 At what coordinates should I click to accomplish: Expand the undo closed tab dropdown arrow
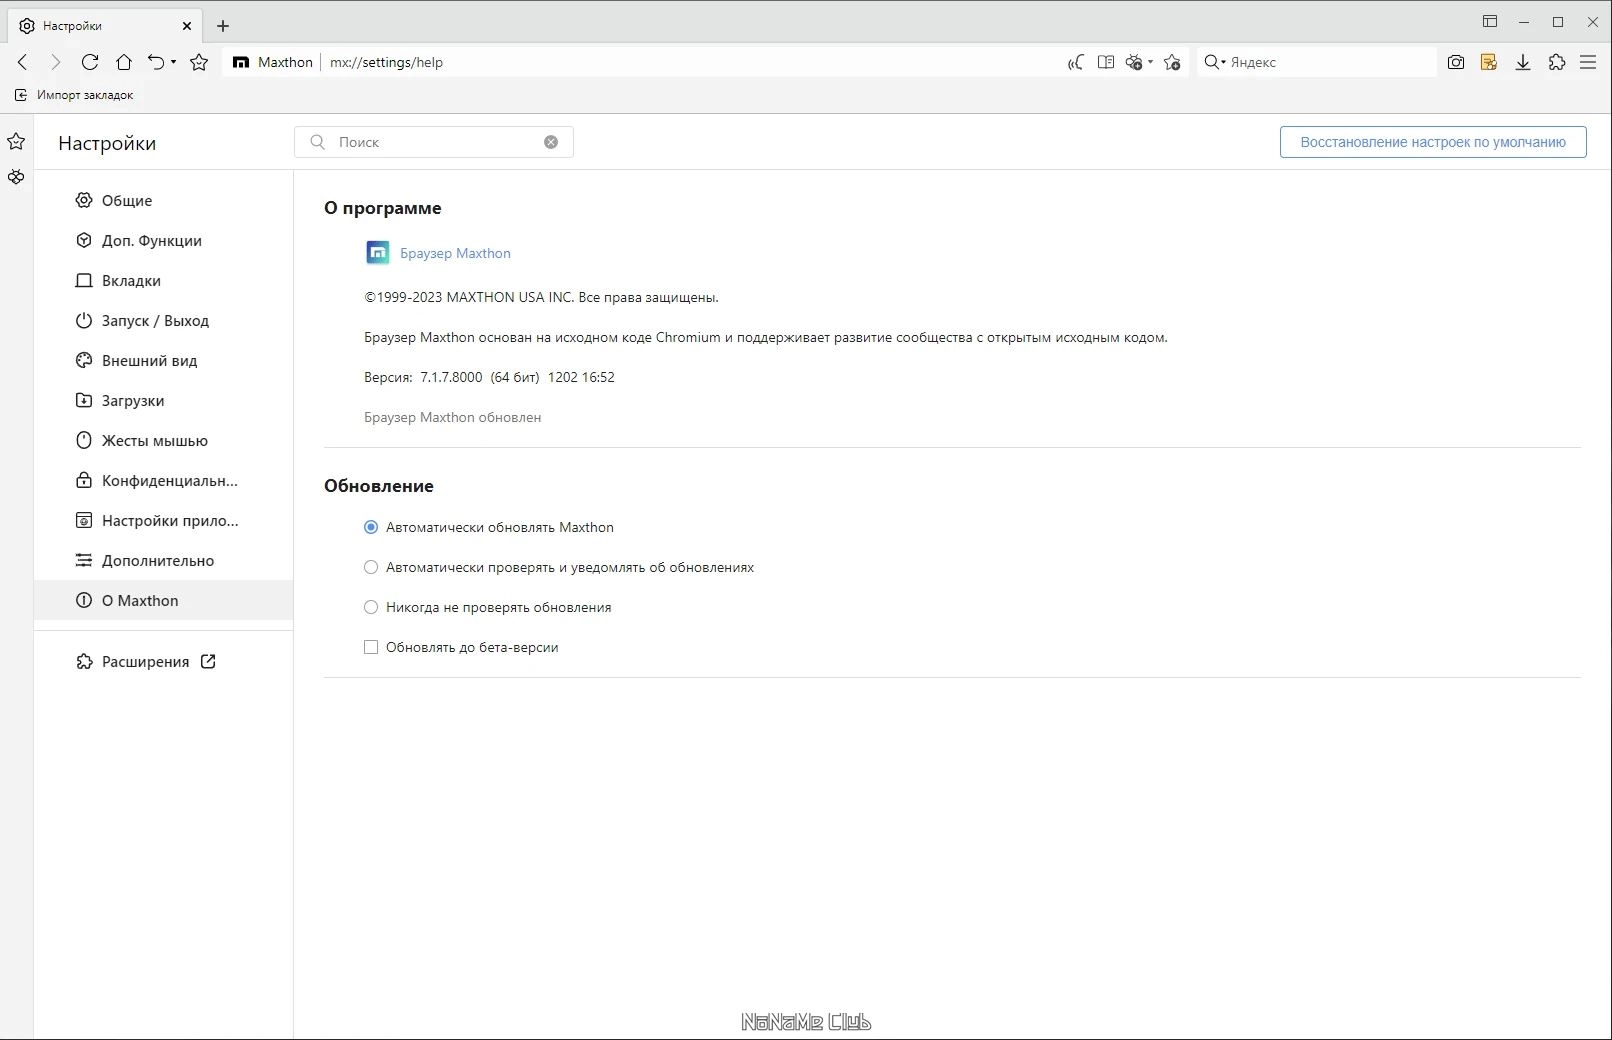tap(173, 62)
